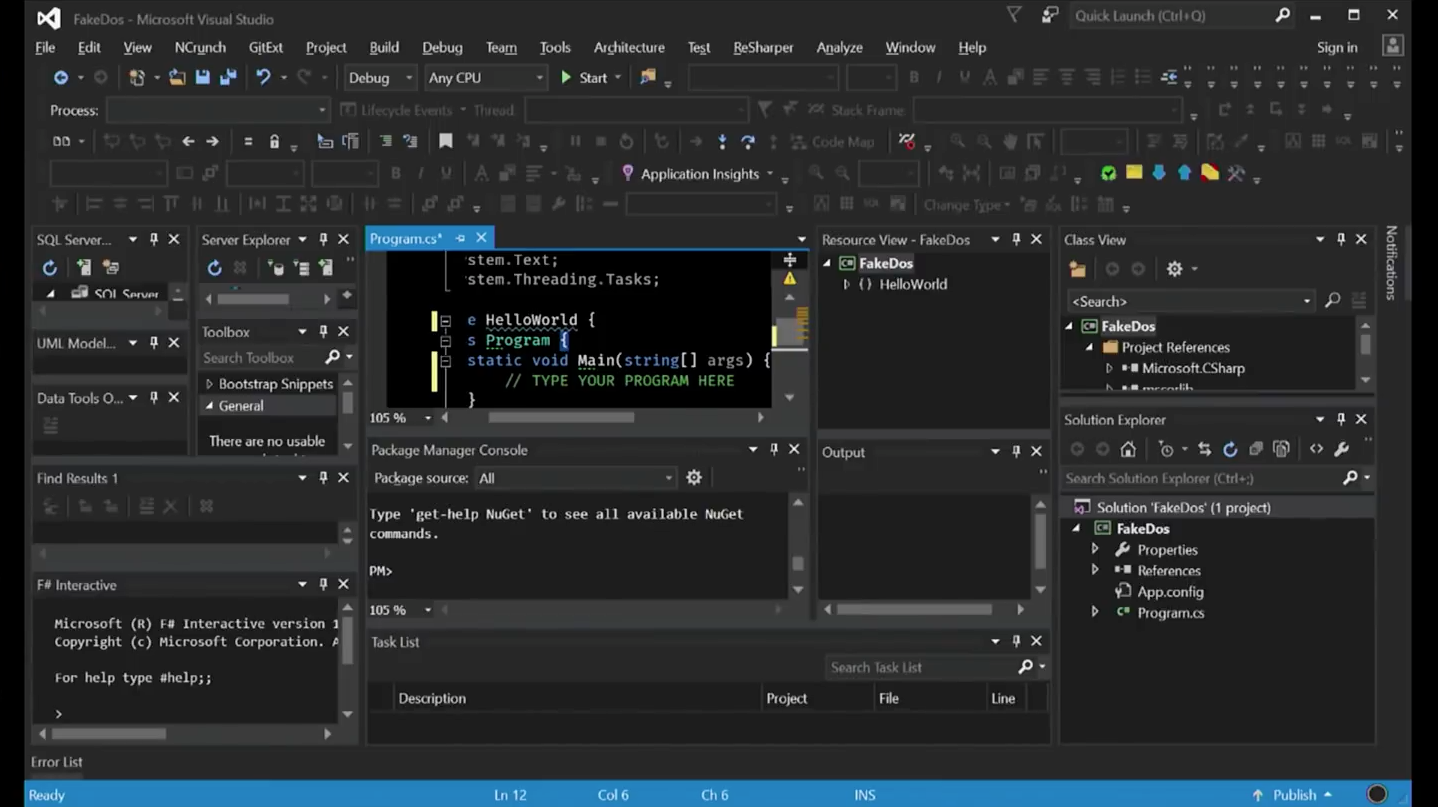Open the Any CPU platform dropdown
The width and height of the screenshot is (1438, 807).
point(486,77)
